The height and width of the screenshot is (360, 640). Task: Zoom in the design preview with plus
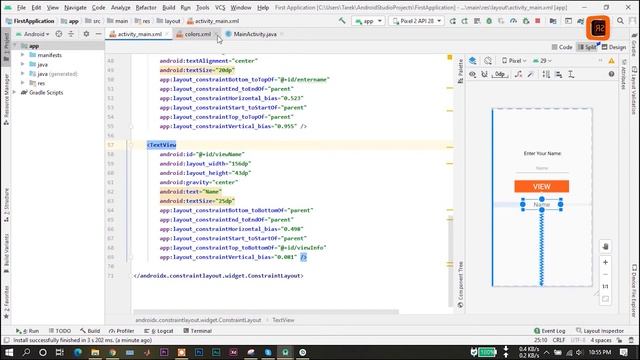tap(605, 262)
